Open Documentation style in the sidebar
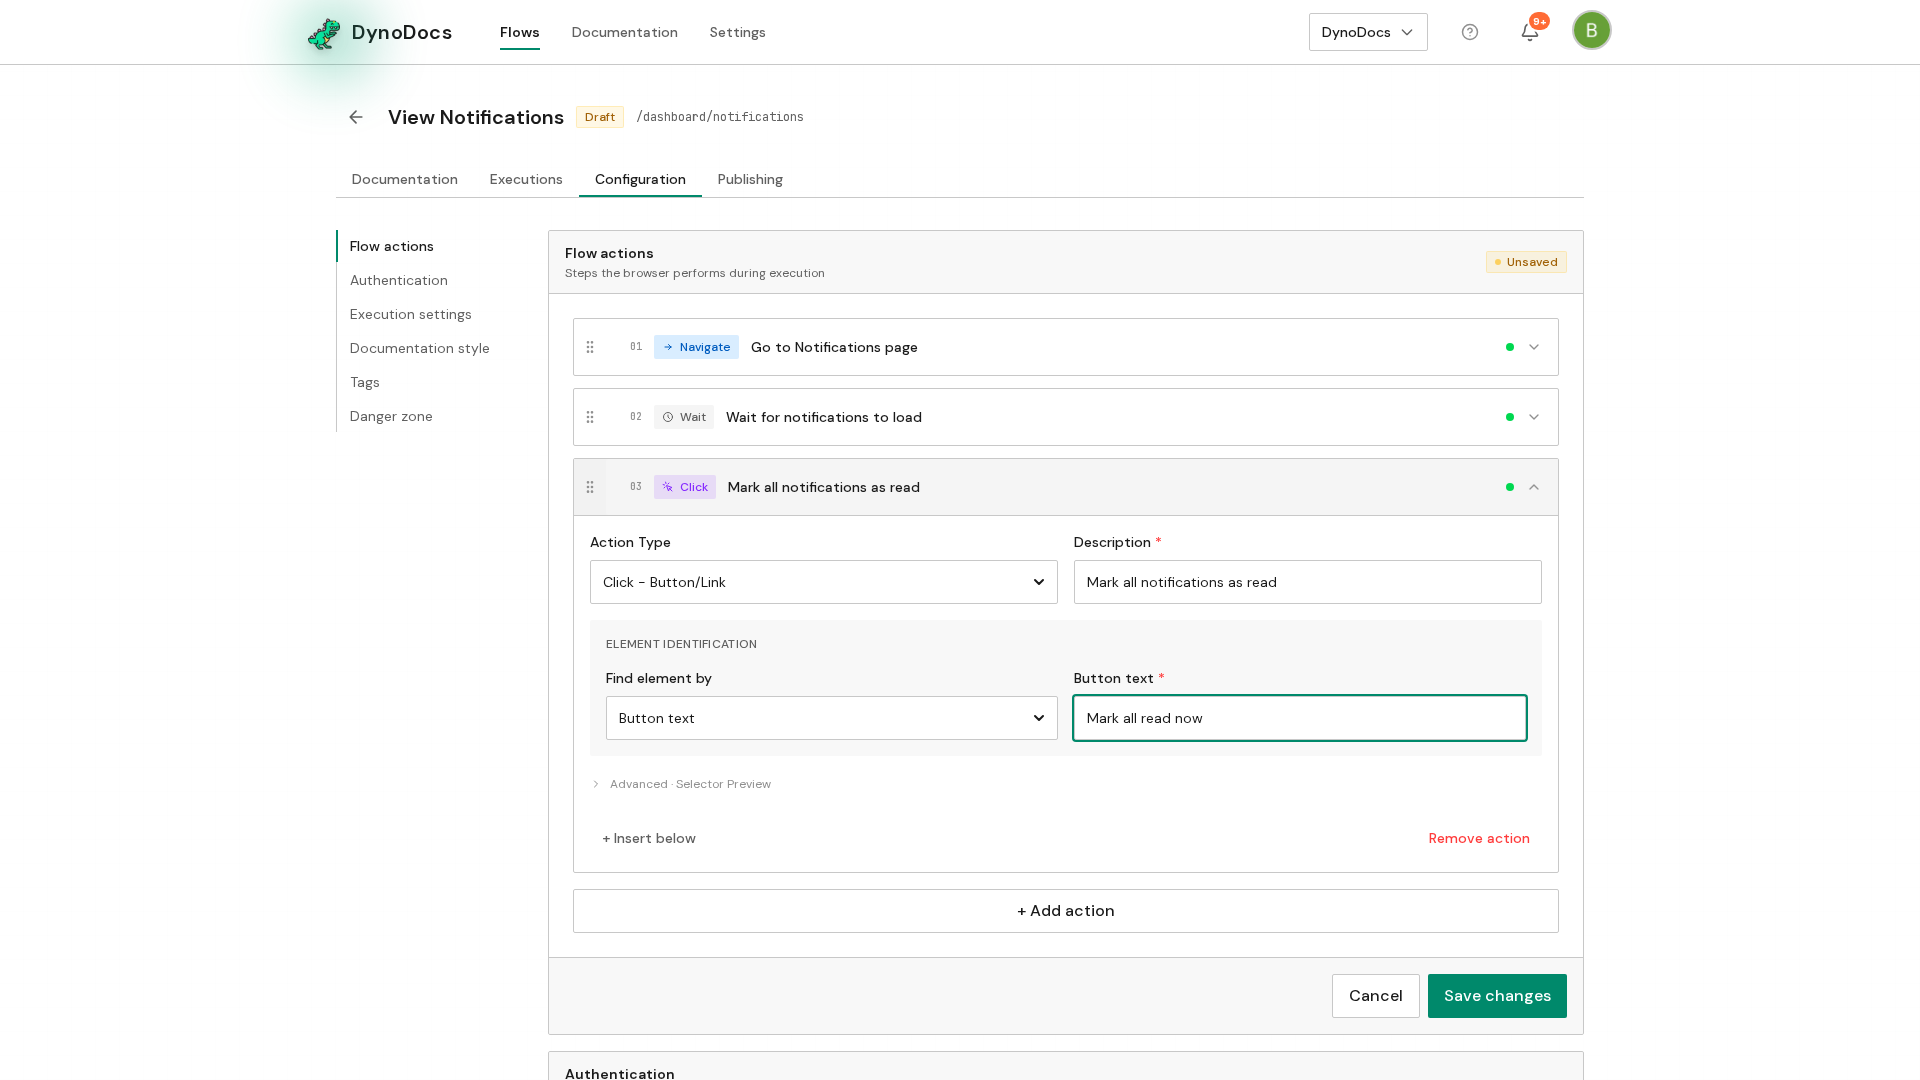1920x1080 pixels. (x=420, y=348)
